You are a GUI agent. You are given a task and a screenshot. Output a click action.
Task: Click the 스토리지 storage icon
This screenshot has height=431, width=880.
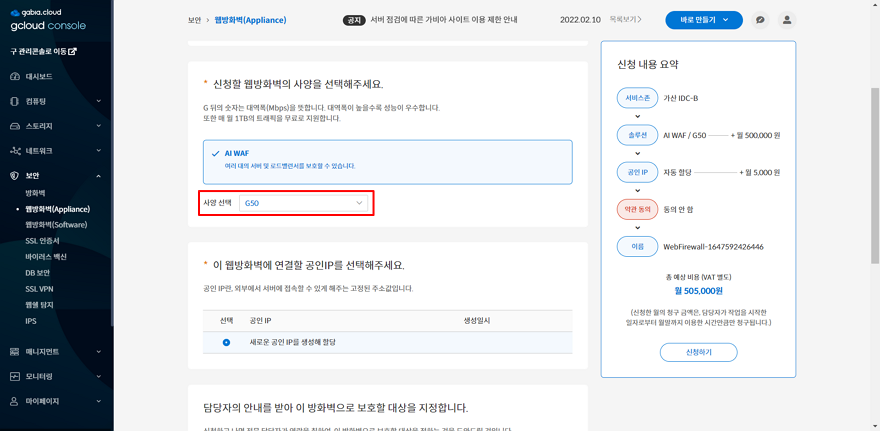tap(15, 126)
